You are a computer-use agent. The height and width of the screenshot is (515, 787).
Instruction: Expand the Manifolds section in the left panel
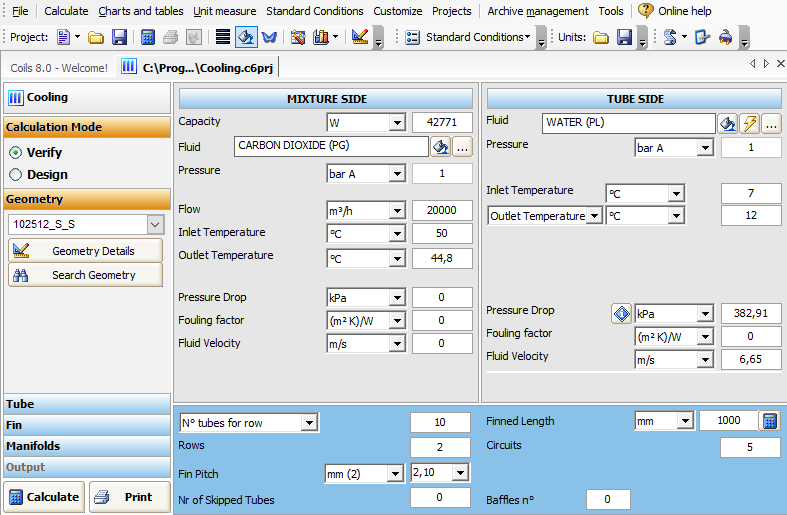point(87,446)
